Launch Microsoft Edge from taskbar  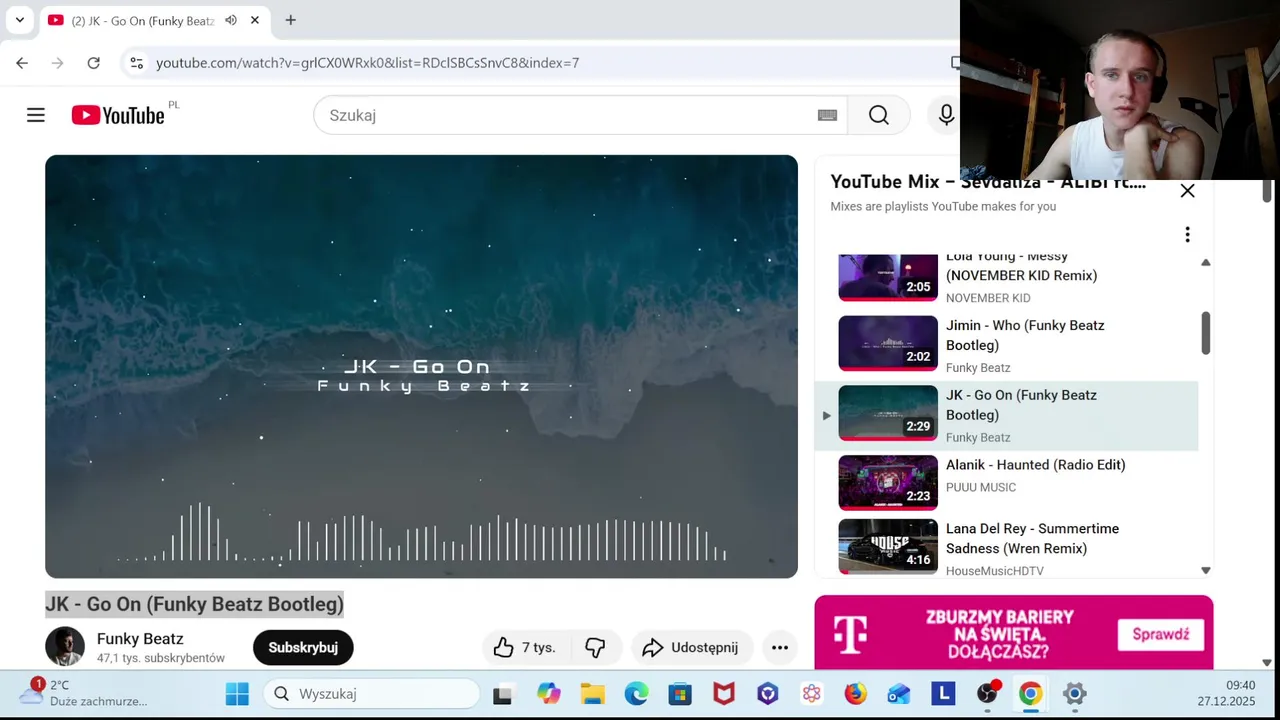pyautogui.click(x=636, y=694)
